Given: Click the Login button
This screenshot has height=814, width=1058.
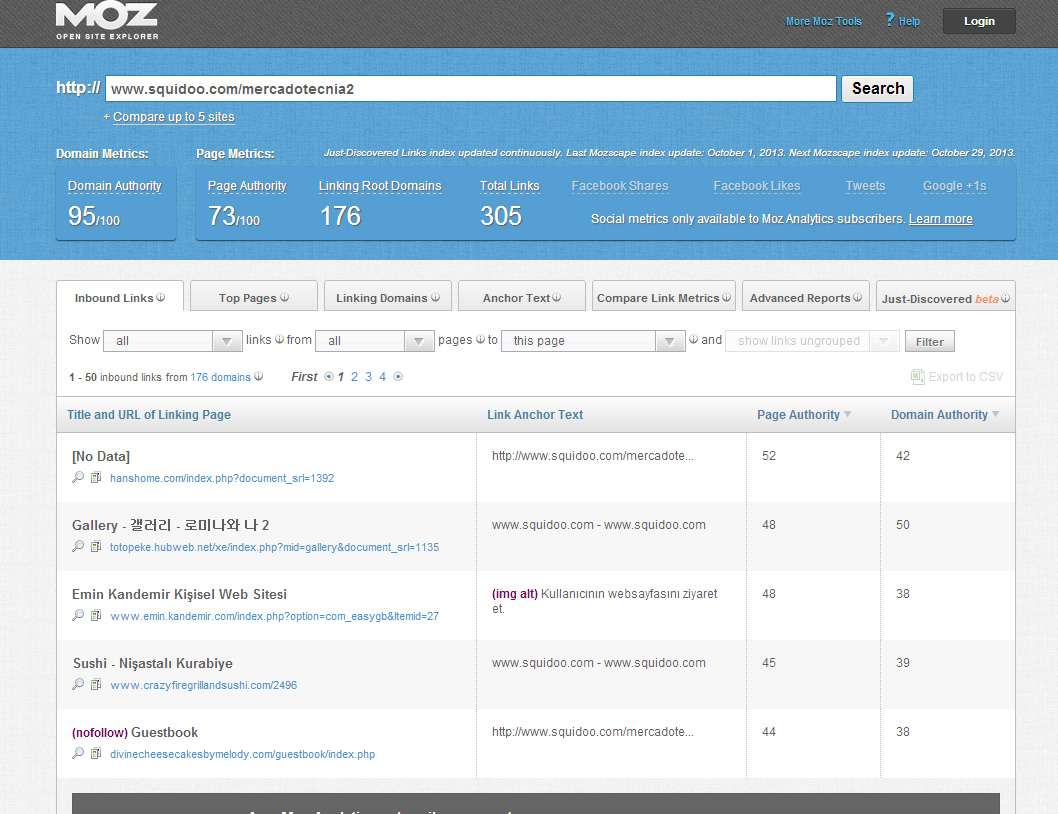Looking at the screenshot, I should pos(979,21).
